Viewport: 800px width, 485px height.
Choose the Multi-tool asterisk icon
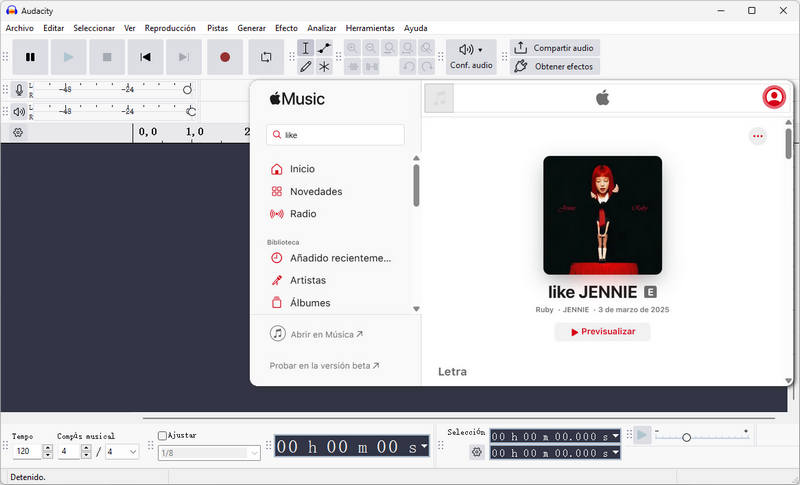pos(324,67)
